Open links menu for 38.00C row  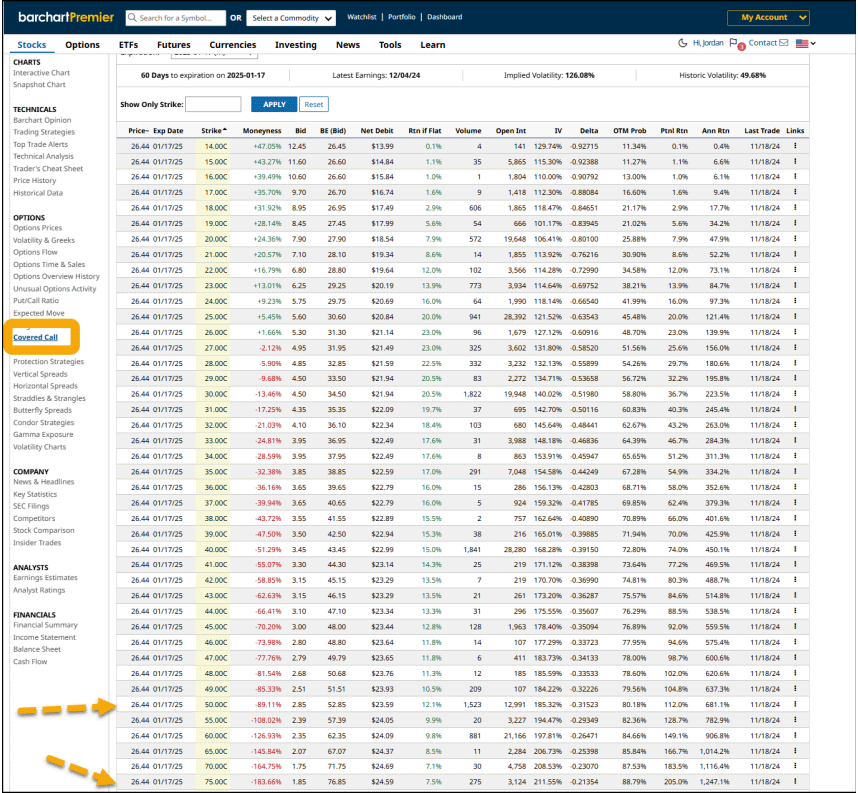tap(795, 518)
